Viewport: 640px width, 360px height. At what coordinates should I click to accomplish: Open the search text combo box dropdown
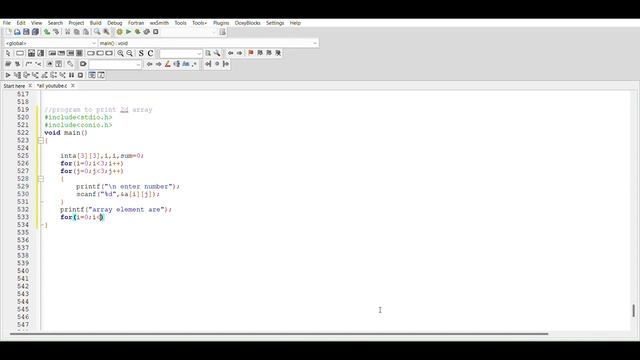point(181,53)
